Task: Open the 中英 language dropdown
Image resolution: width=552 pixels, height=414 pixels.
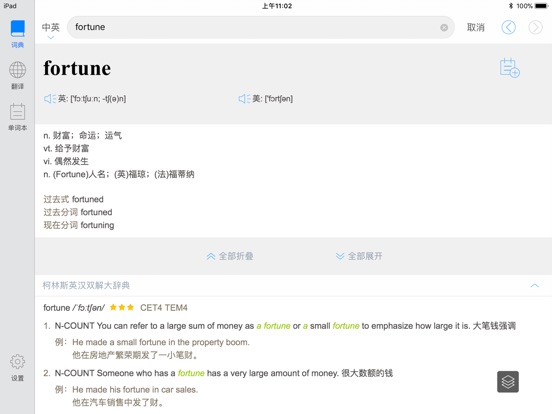Action: pos(51,30)
